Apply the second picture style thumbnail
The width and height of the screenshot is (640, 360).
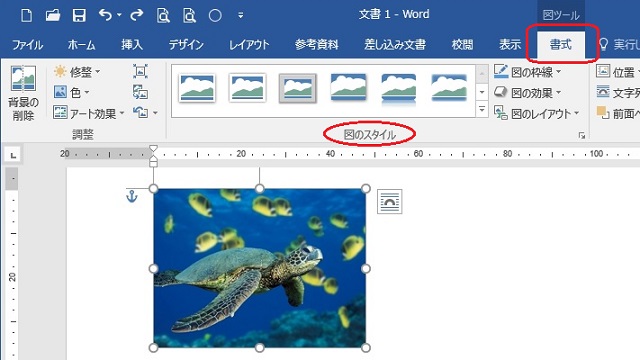247,88
